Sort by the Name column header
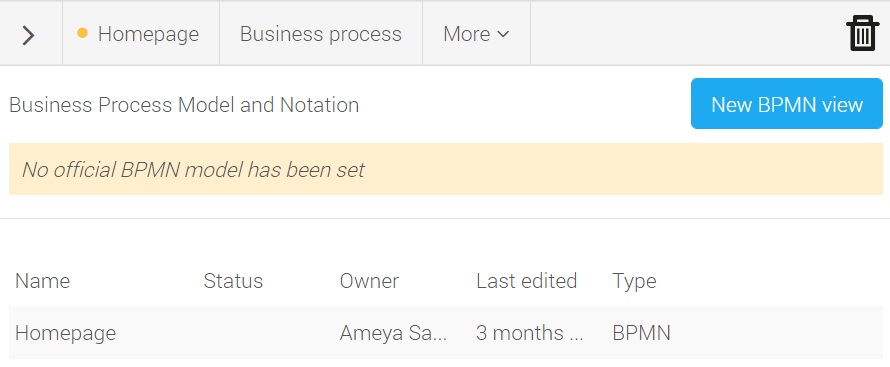 pos(43,281)
